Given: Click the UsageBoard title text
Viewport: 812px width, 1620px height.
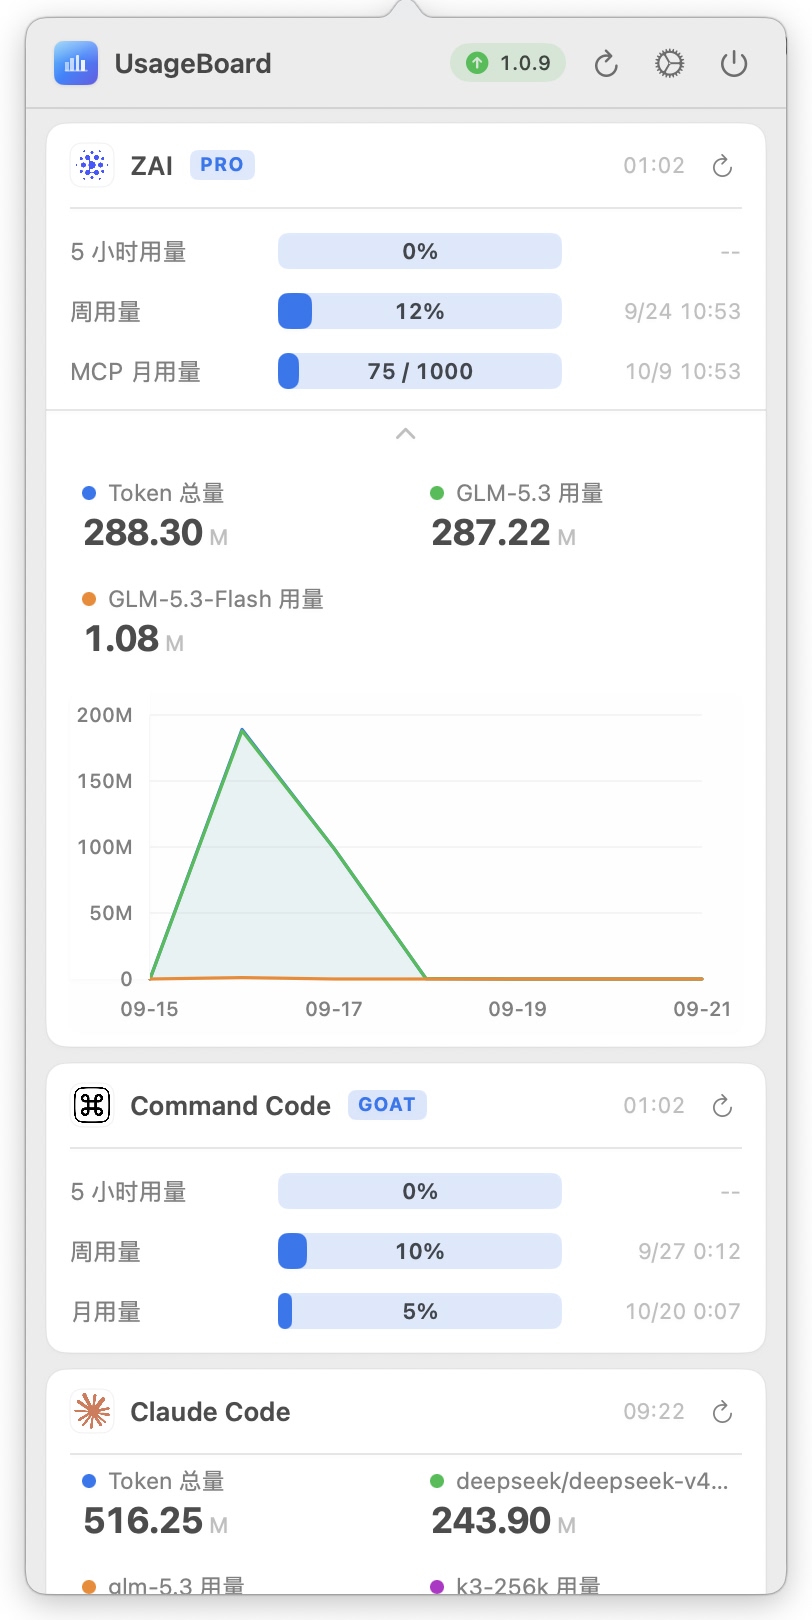Looking at the screenshot, I should click(193, 63).
